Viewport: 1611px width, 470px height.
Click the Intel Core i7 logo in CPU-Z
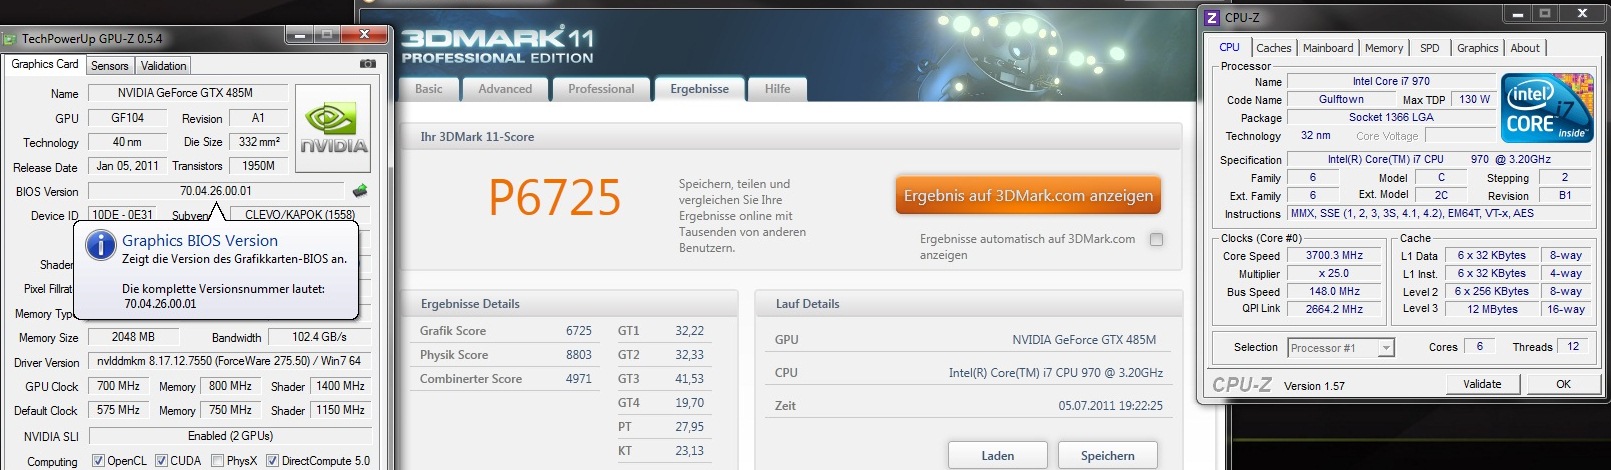1547,110
